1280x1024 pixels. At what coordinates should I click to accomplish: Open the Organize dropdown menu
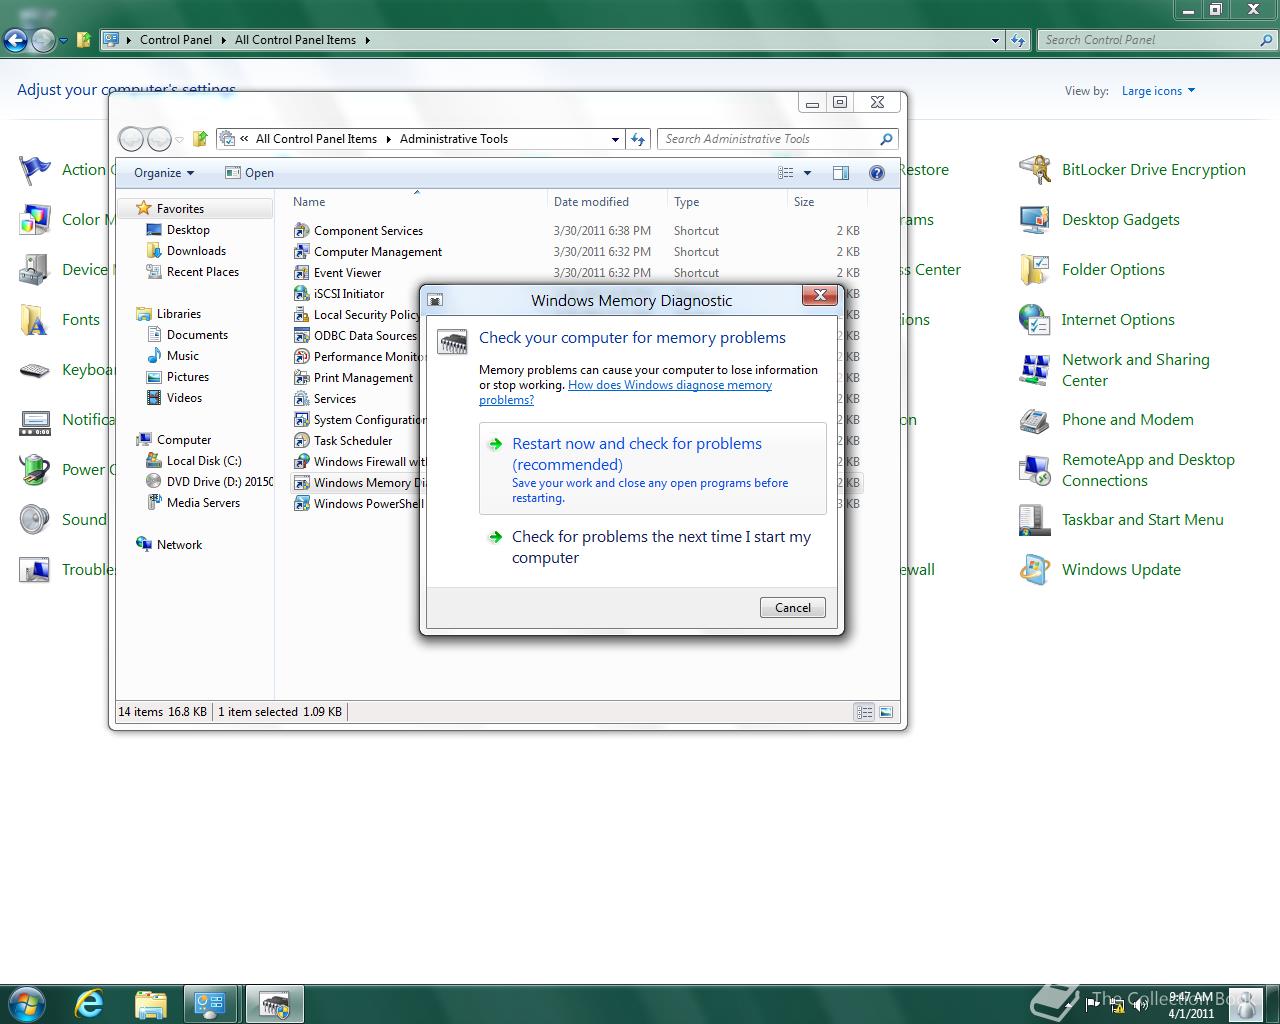click(x=164, y=173)
